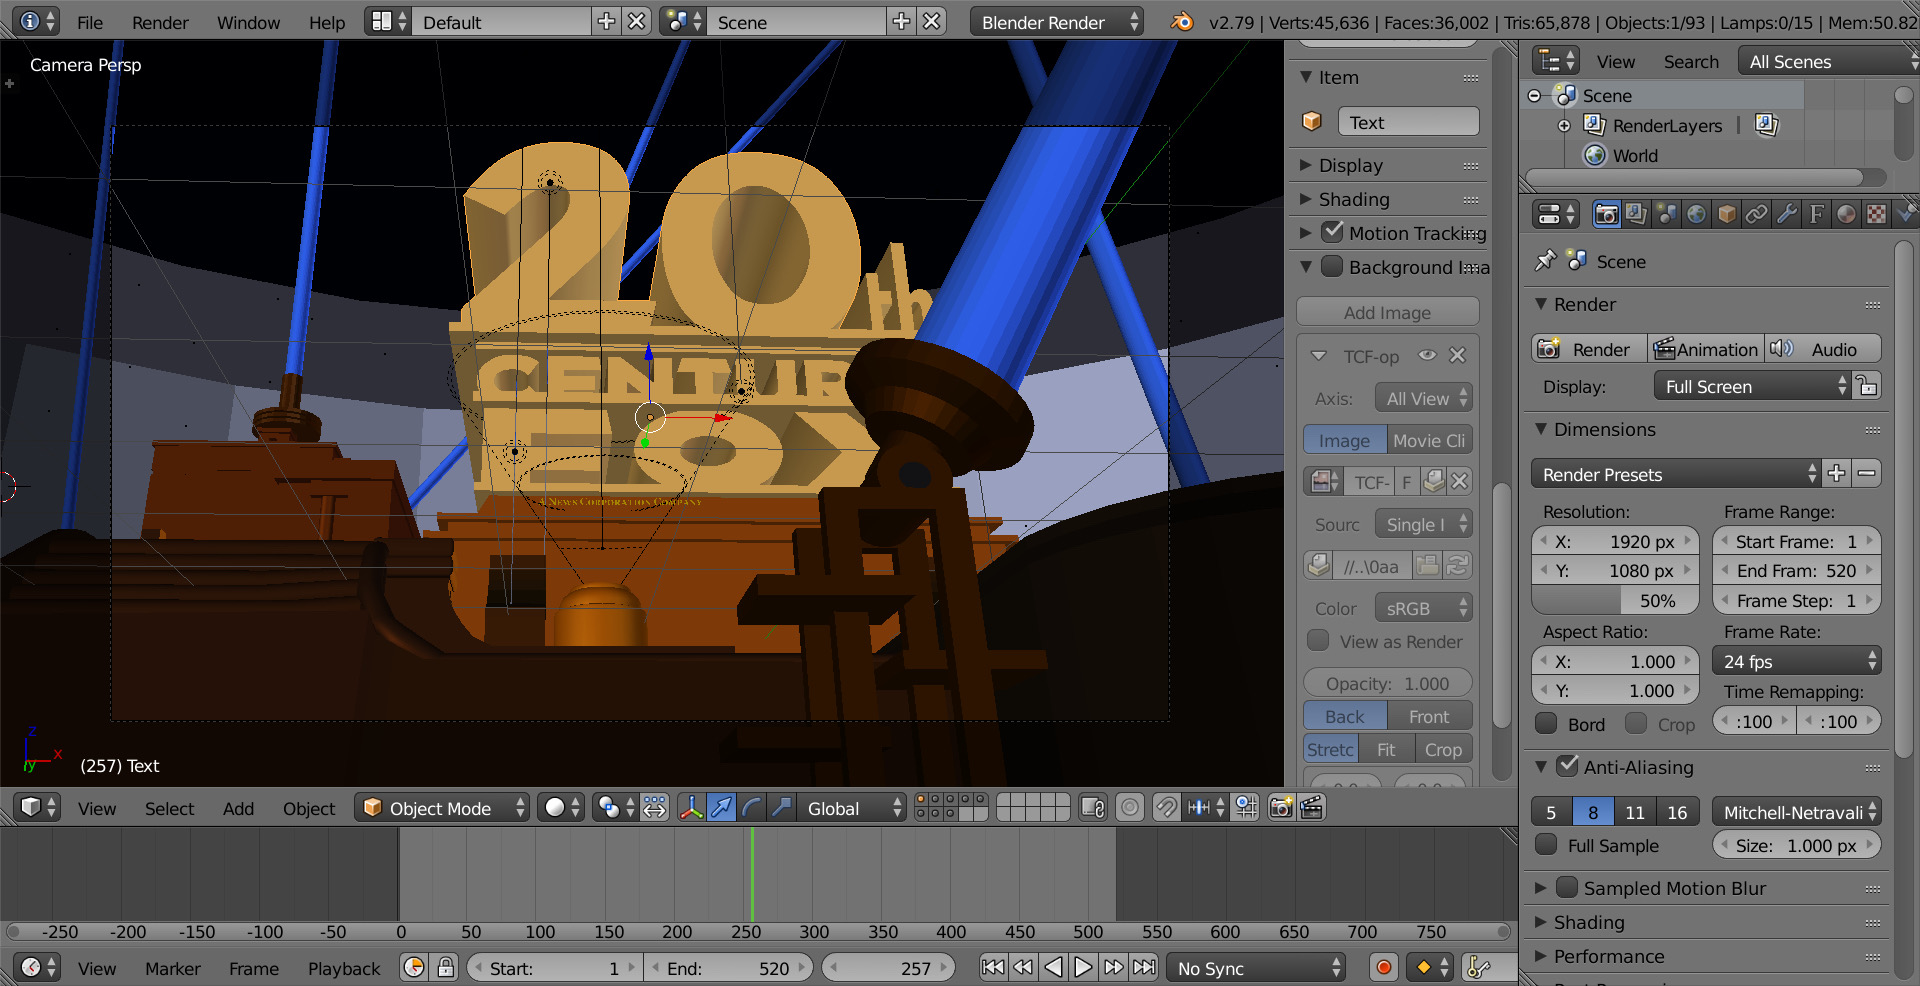Enable the Crop checkbox in Dimensions
The height and width of the screenshot is (986, 1920).
pos(1637,723)
